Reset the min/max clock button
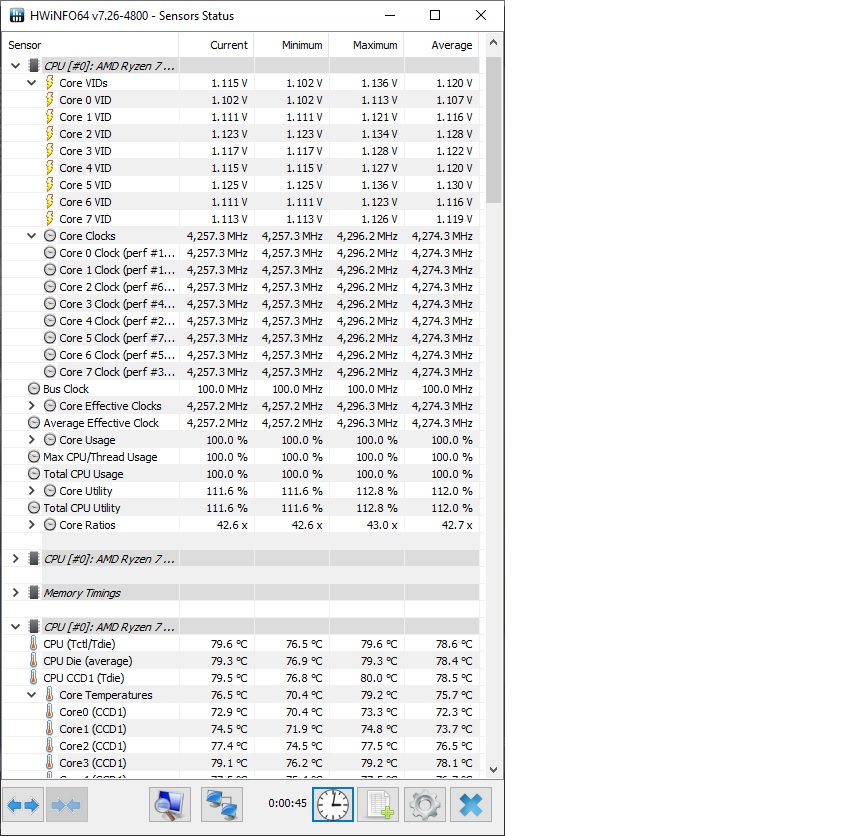Screen dimensions: 864x836 point(333,805)
